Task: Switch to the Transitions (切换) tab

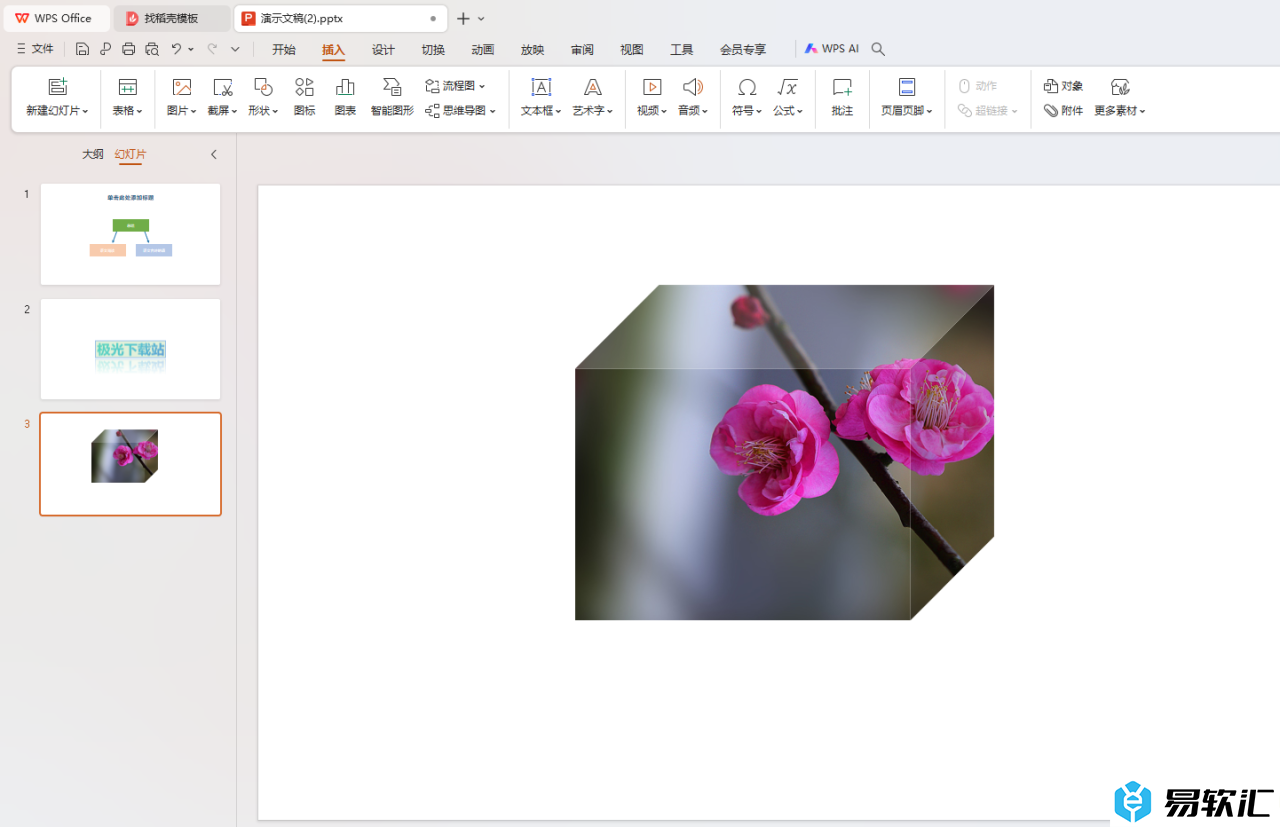Action: (x=433, y=49)
